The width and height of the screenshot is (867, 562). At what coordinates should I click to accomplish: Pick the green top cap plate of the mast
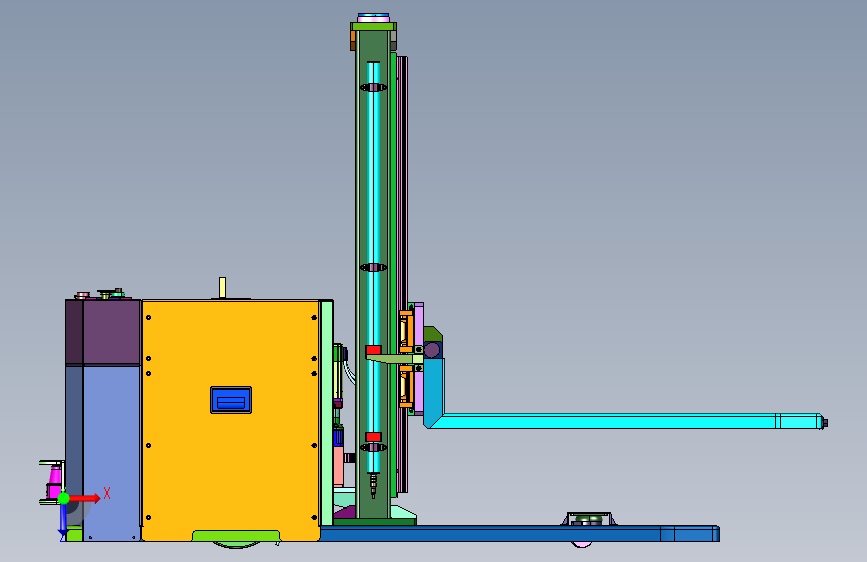click(x=373, y=27)
